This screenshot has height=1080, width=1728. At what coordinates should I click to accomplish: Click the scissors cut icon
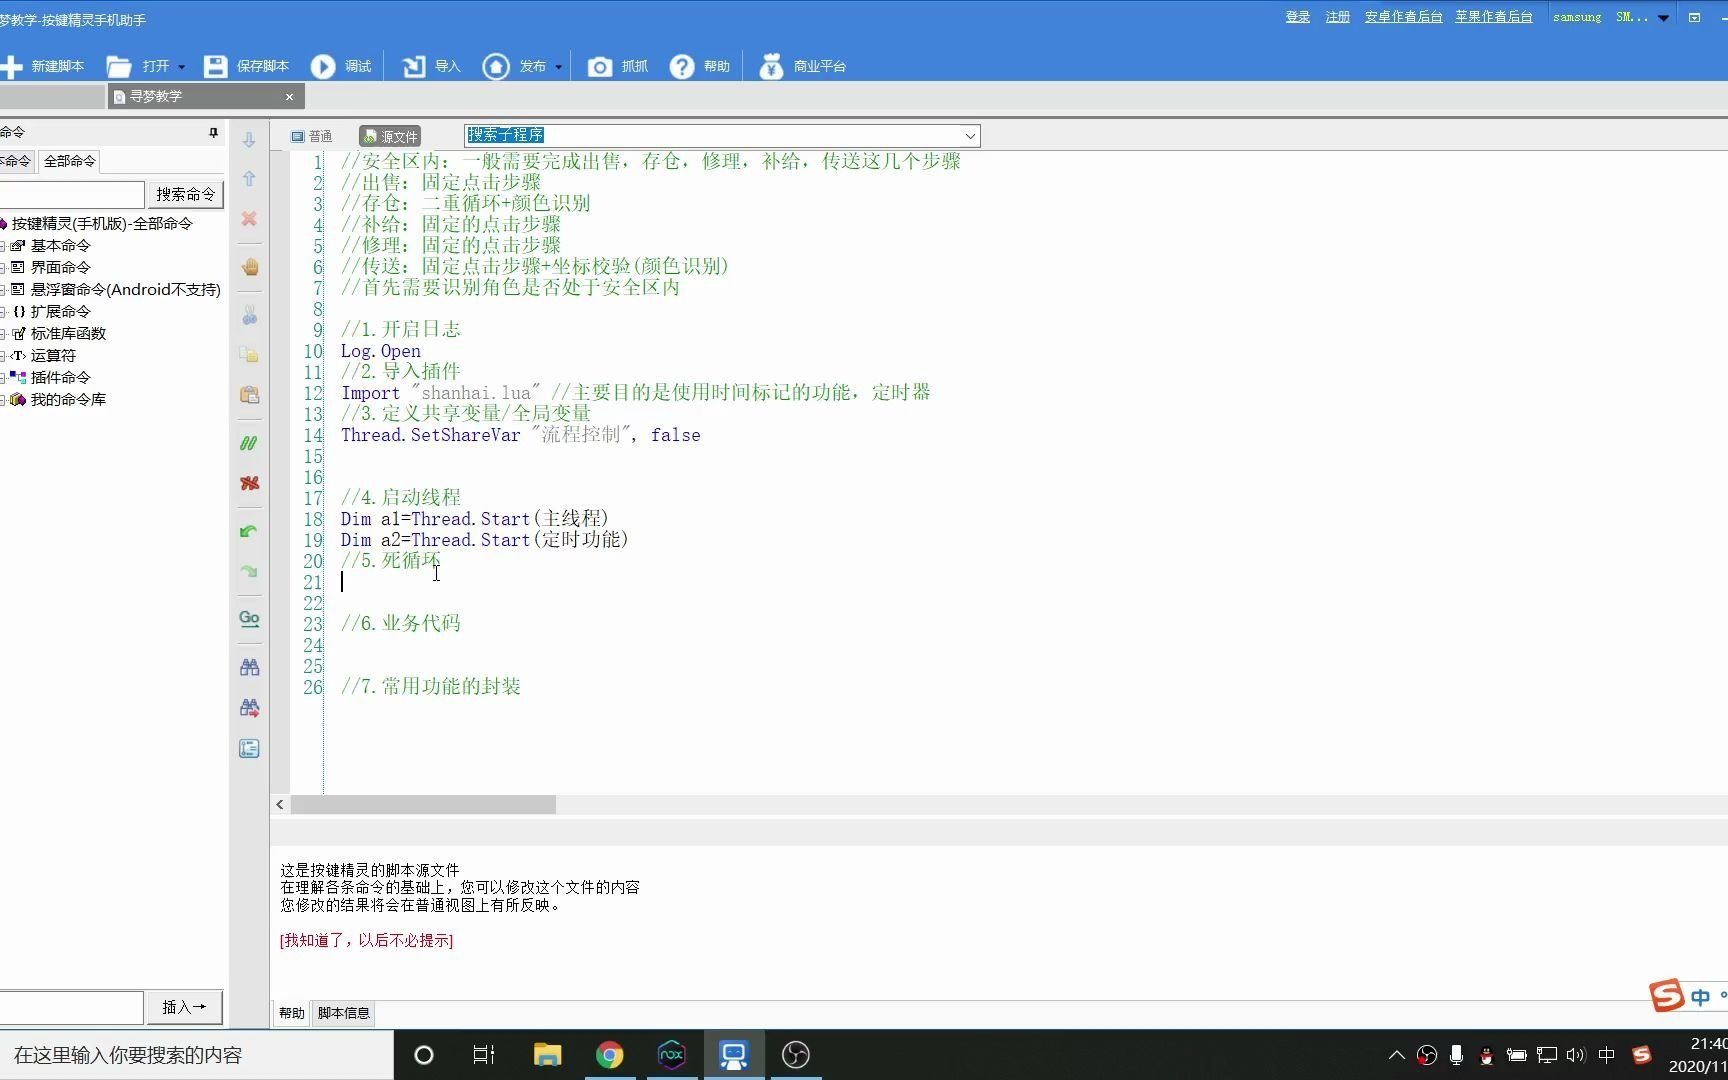[249, 315]
